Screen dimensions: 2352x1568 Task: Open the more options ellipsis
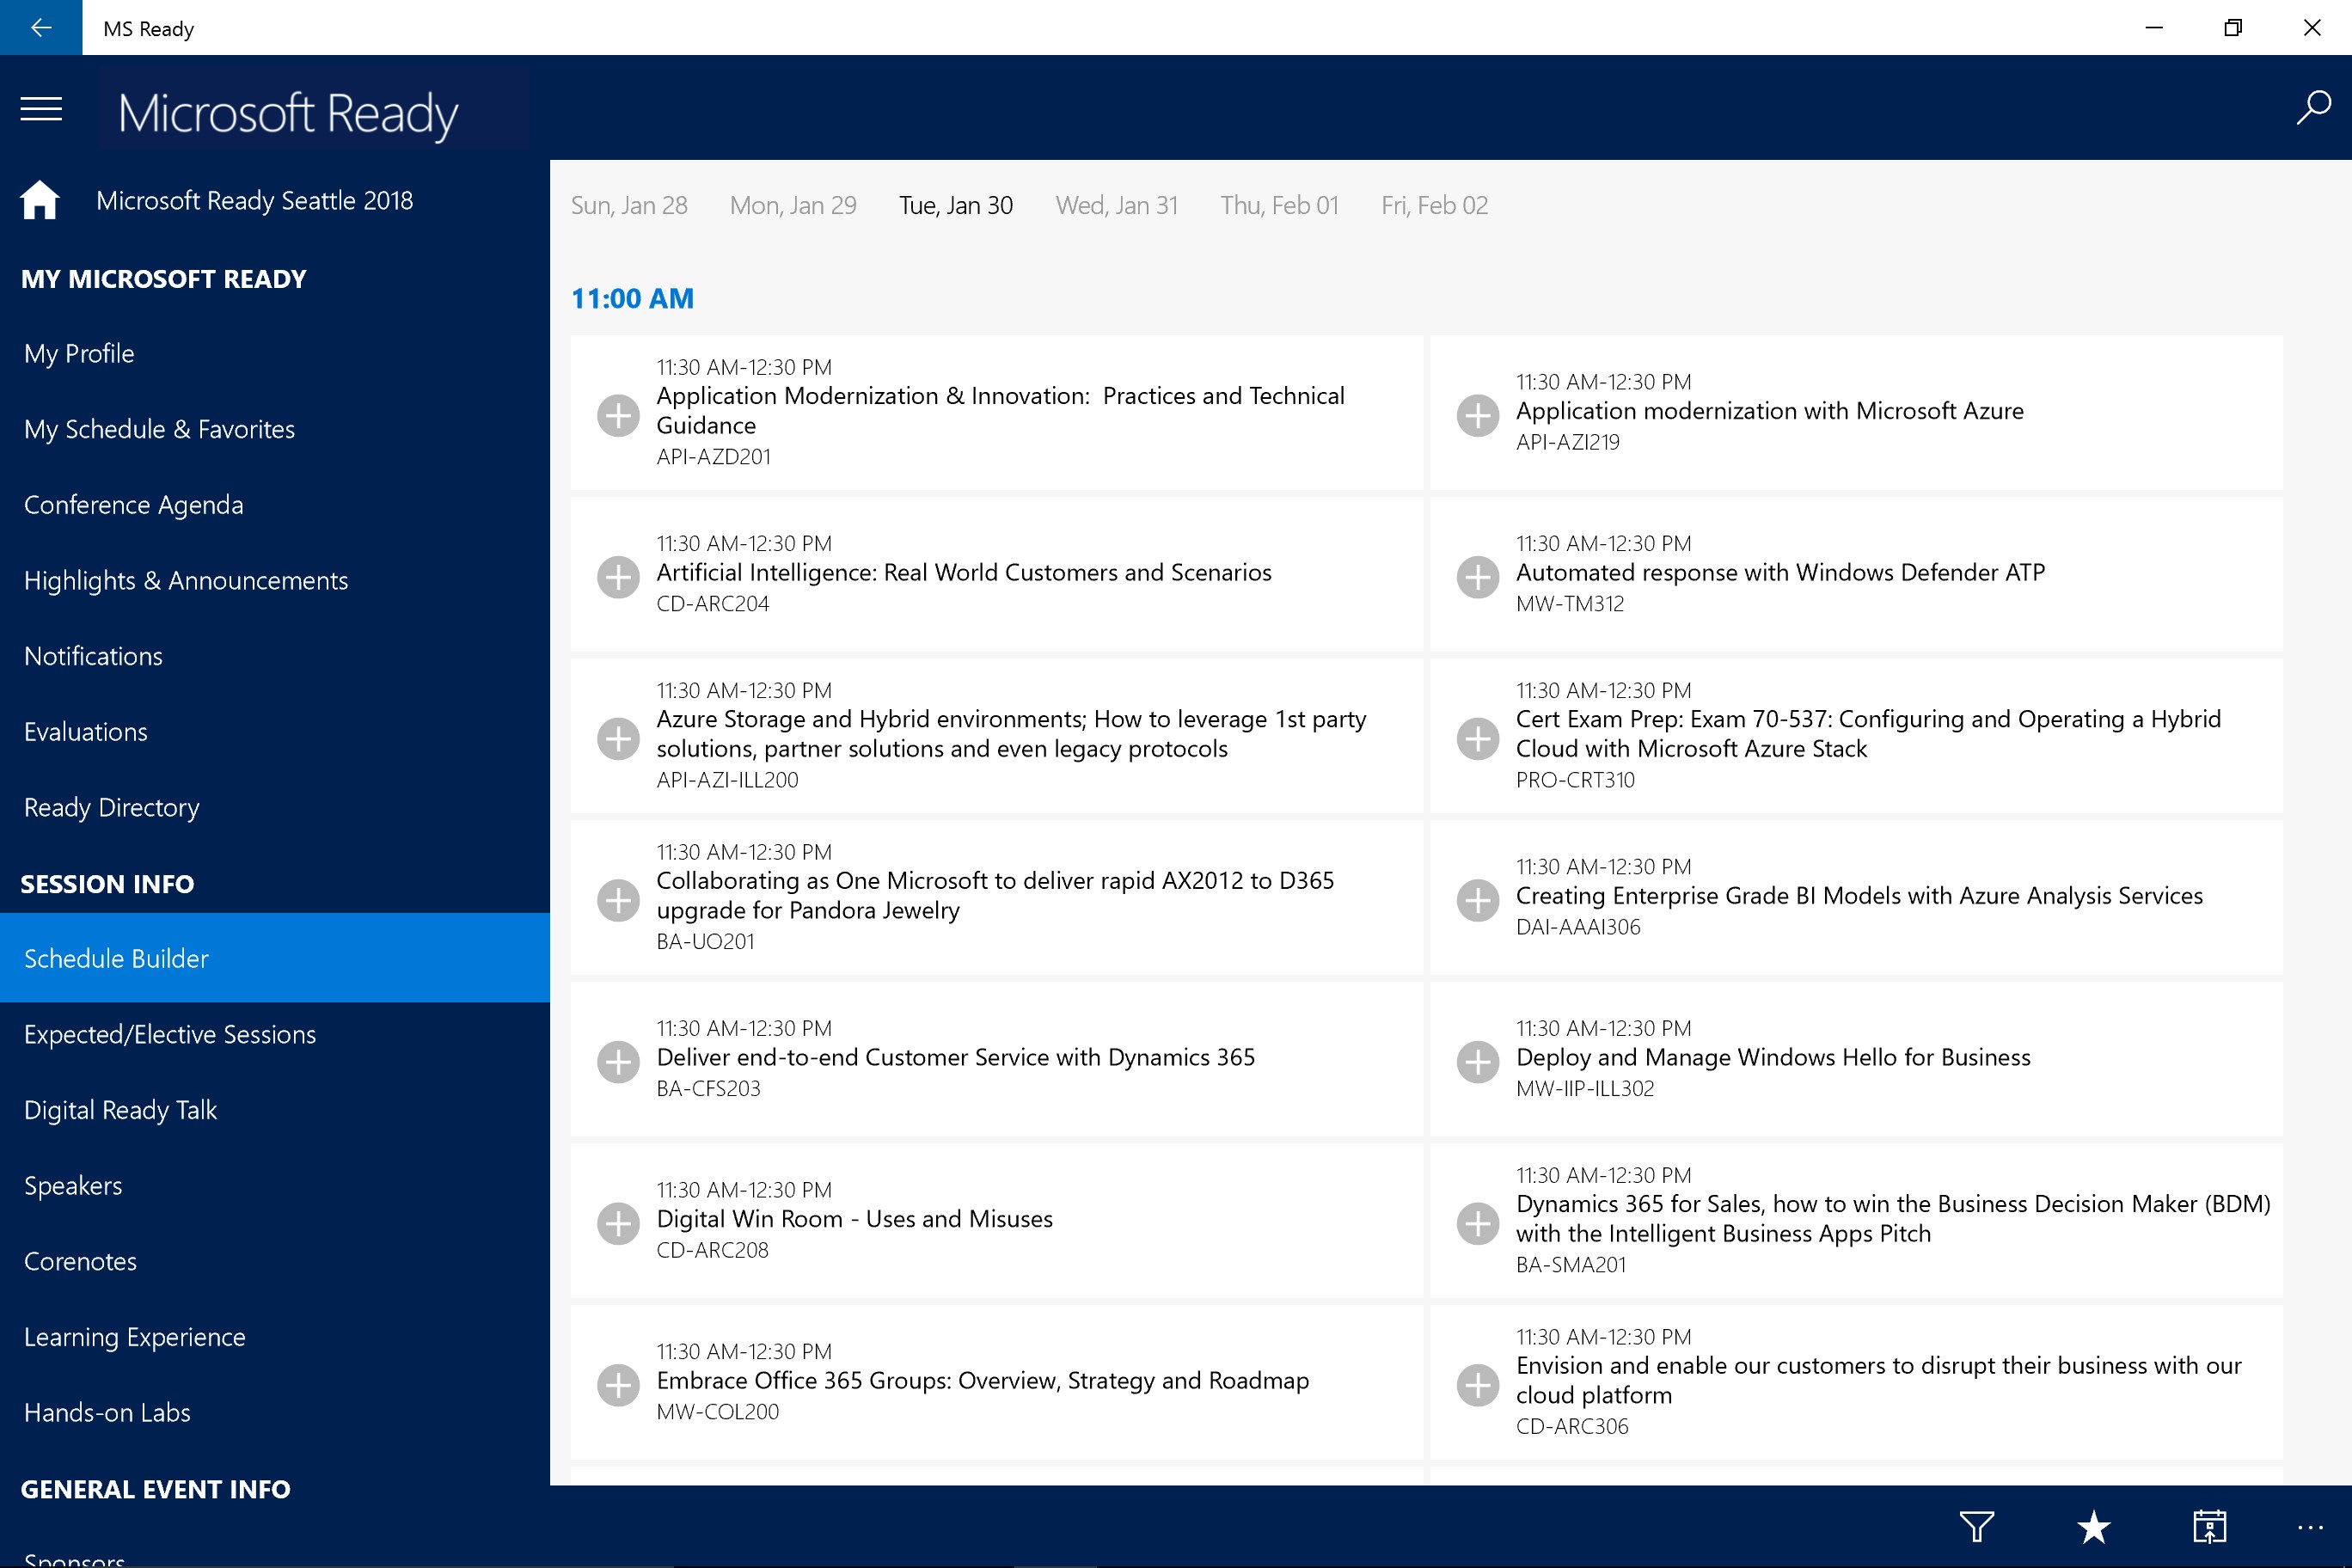pyautogui.click(x=2310, y=1527)
